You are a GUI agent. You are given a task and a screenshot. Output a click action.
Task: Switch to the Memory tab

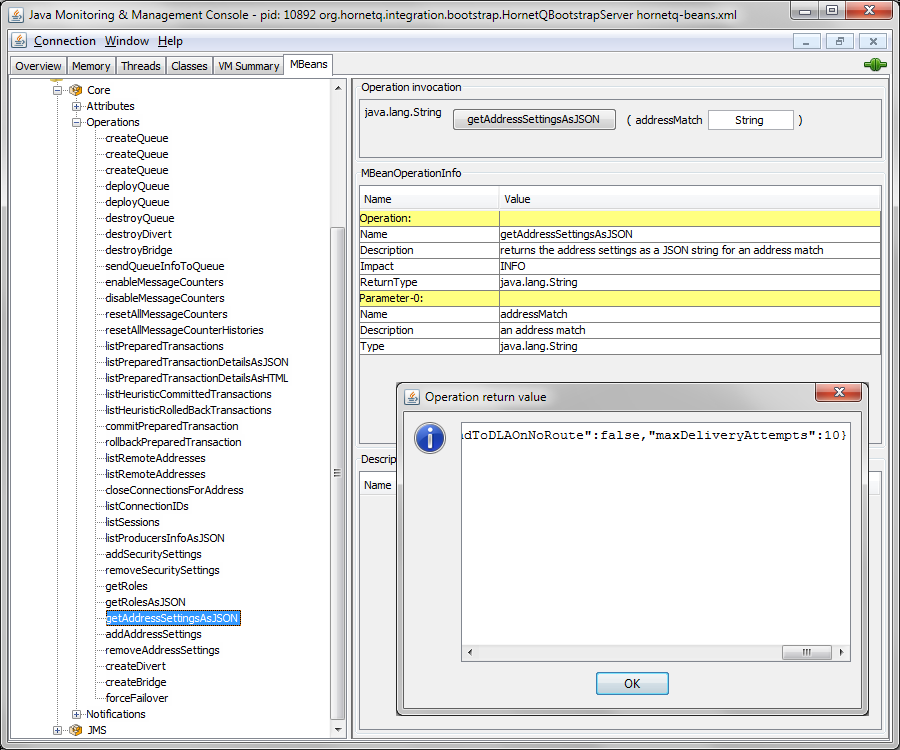click(91, 66)
